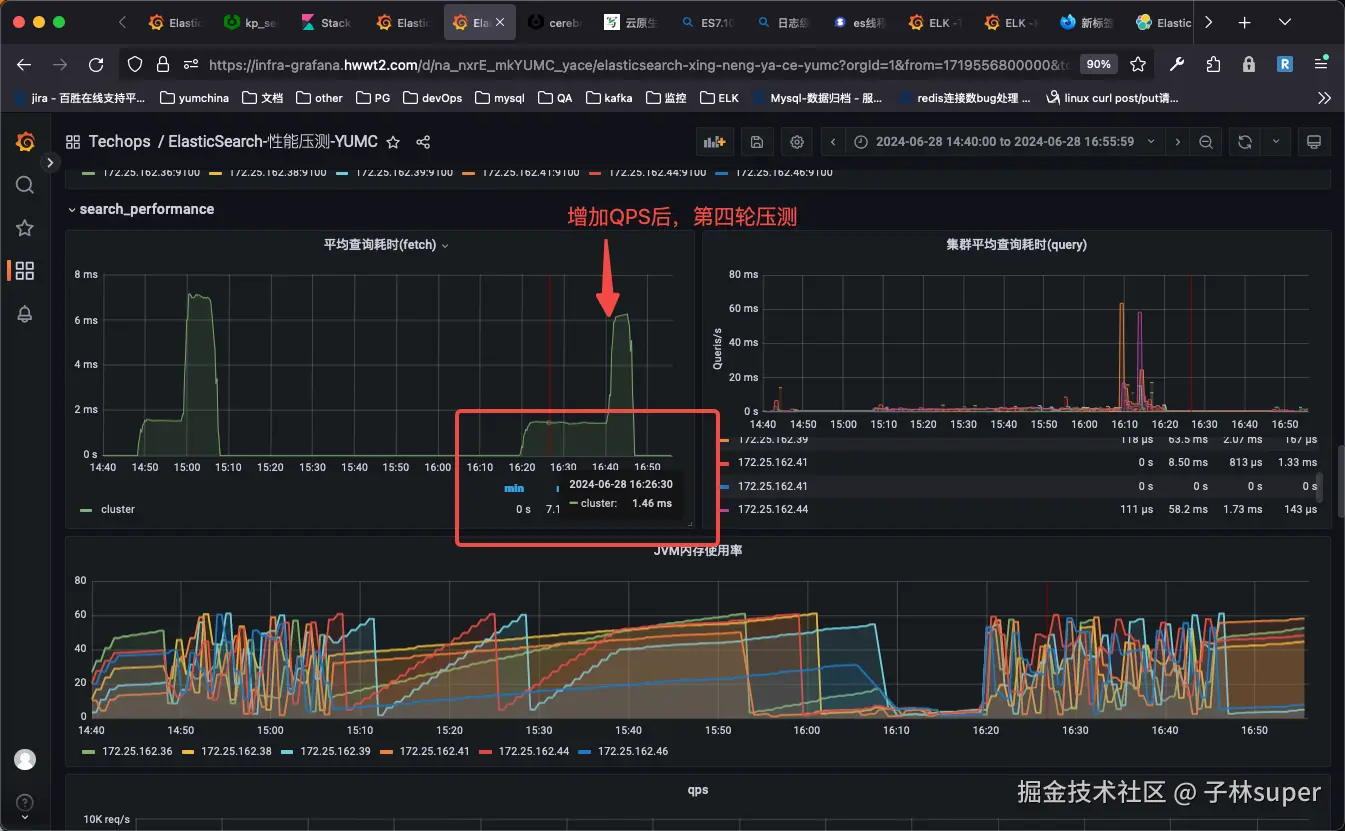The width and height of the screenshot is (1345, 831).
Task: Switch to the ES7.10 tab
Action: [708, 22]
